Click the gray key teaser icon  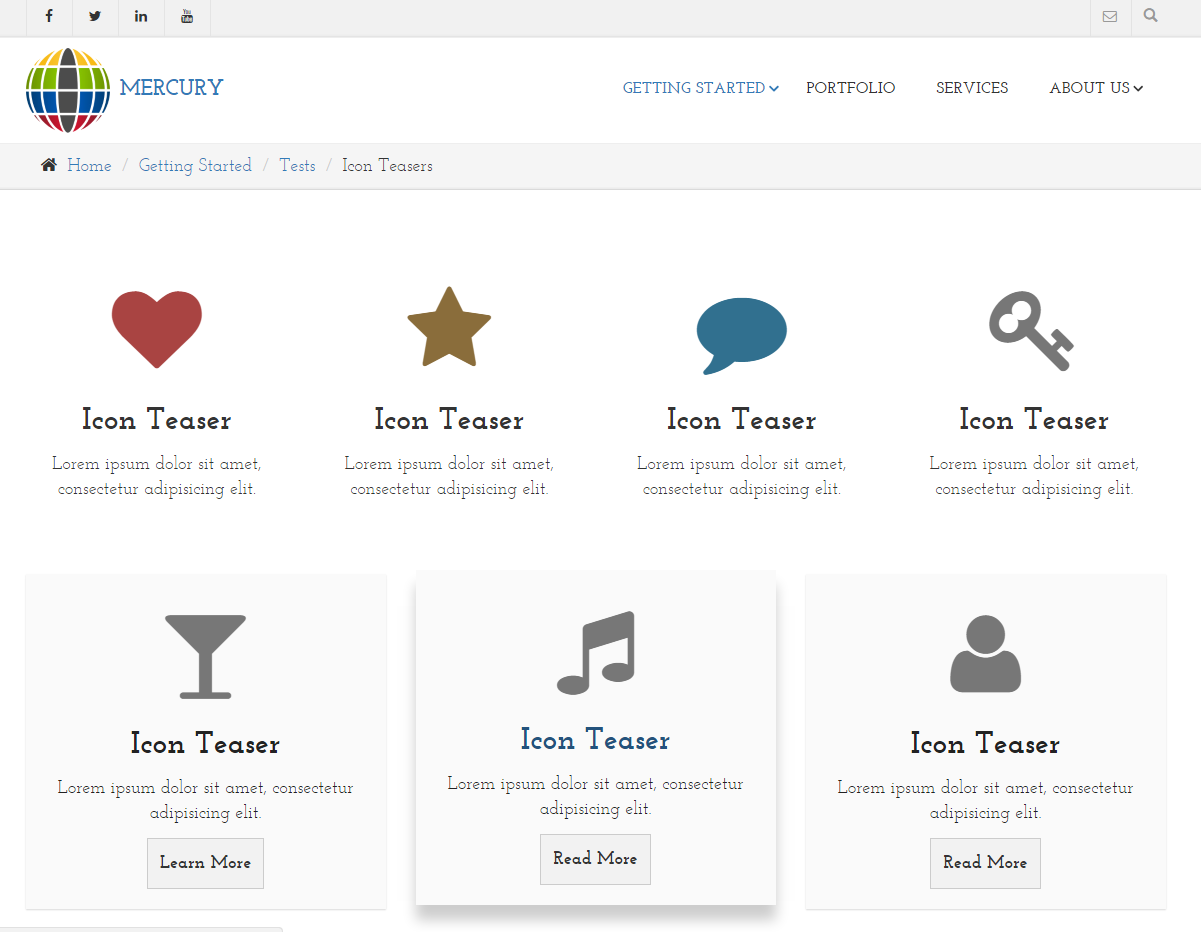(1031, 331)
